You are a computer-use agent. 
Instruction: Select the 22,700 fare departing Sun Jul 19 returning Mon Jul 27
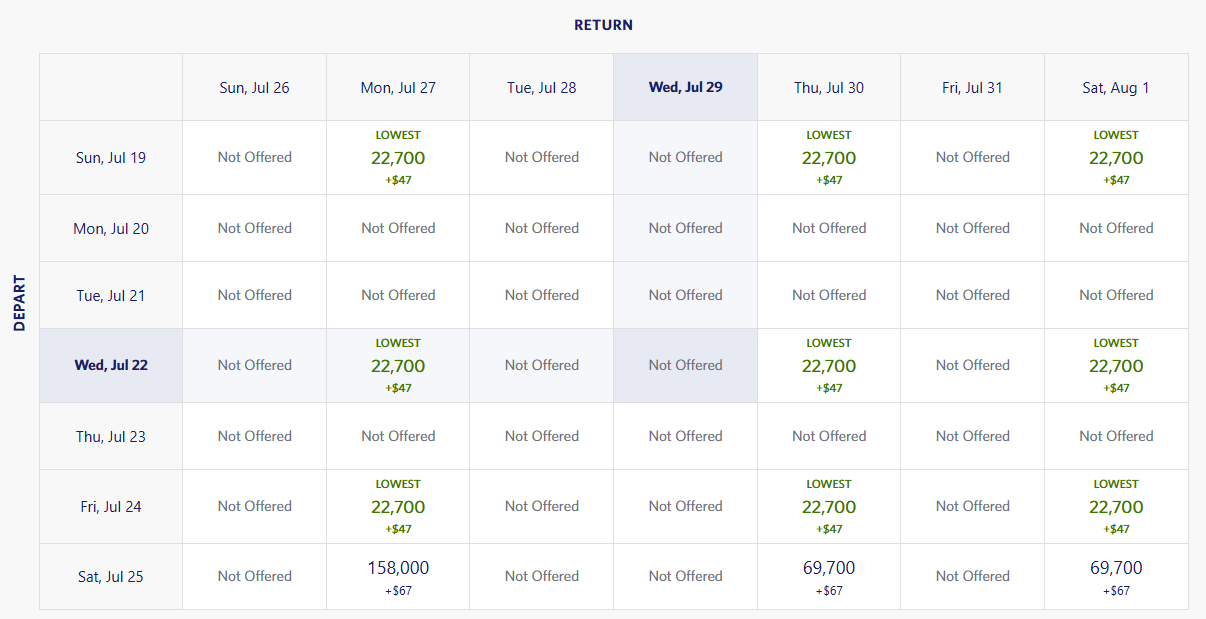click(x=397, y=157)
